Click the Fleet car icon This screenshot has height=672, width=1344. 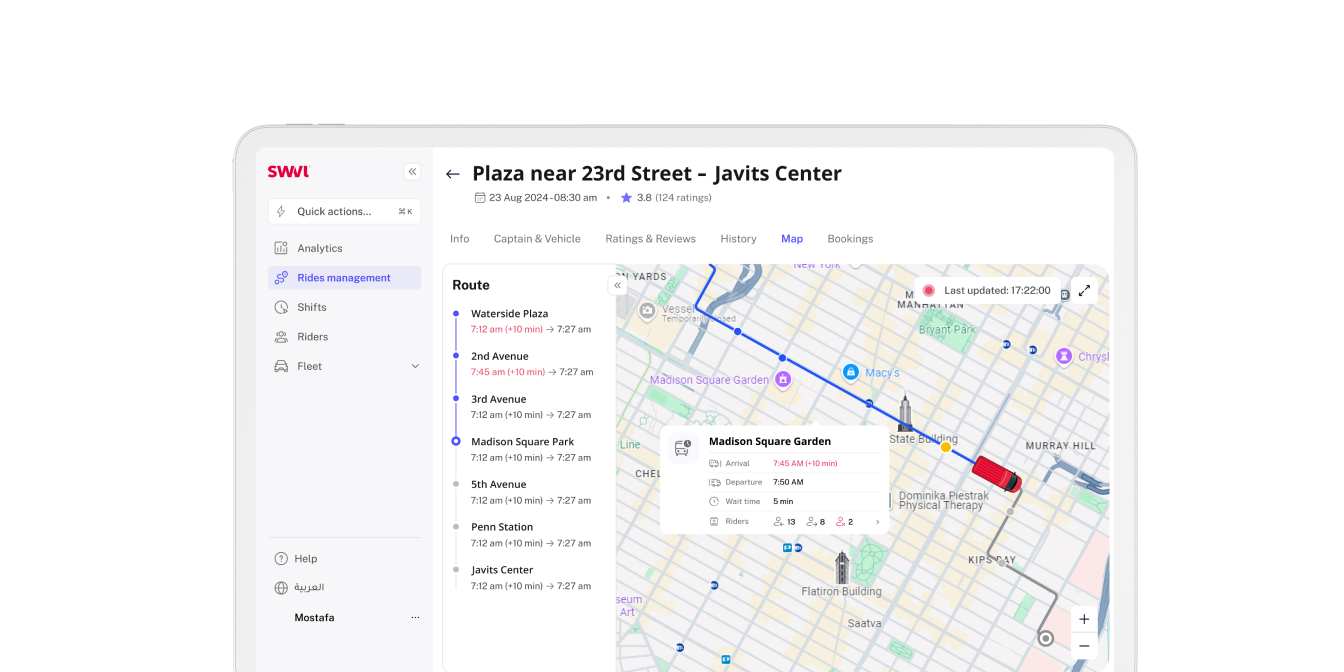[281, 366]
